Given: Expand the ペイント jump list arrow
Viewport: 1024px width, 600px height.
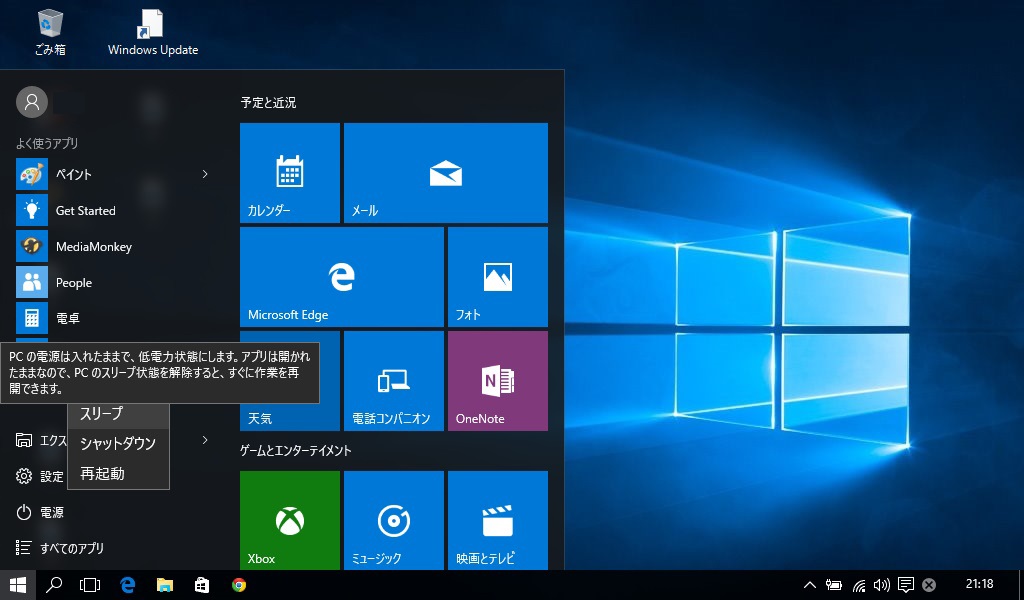Looking at the screenshot, I should coord(205,174).
